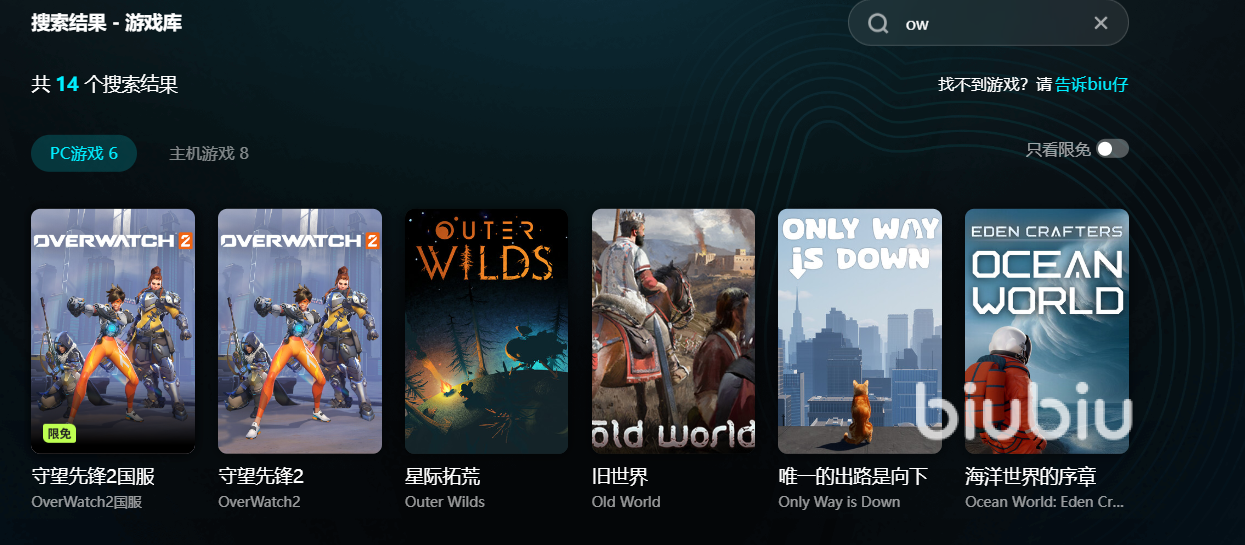The width and height of the screenshot is (1245, 545).
Task: Switch to the PC游戏 6 tab
Action: (84, 153)
